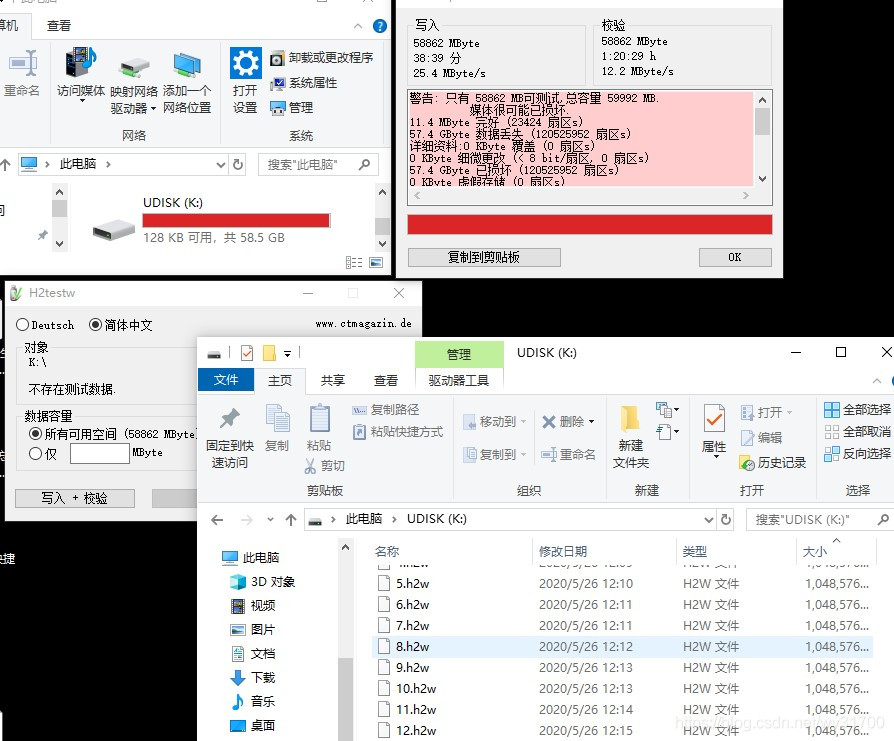Select the 'only' MByte amount radio button

(35, 453)
